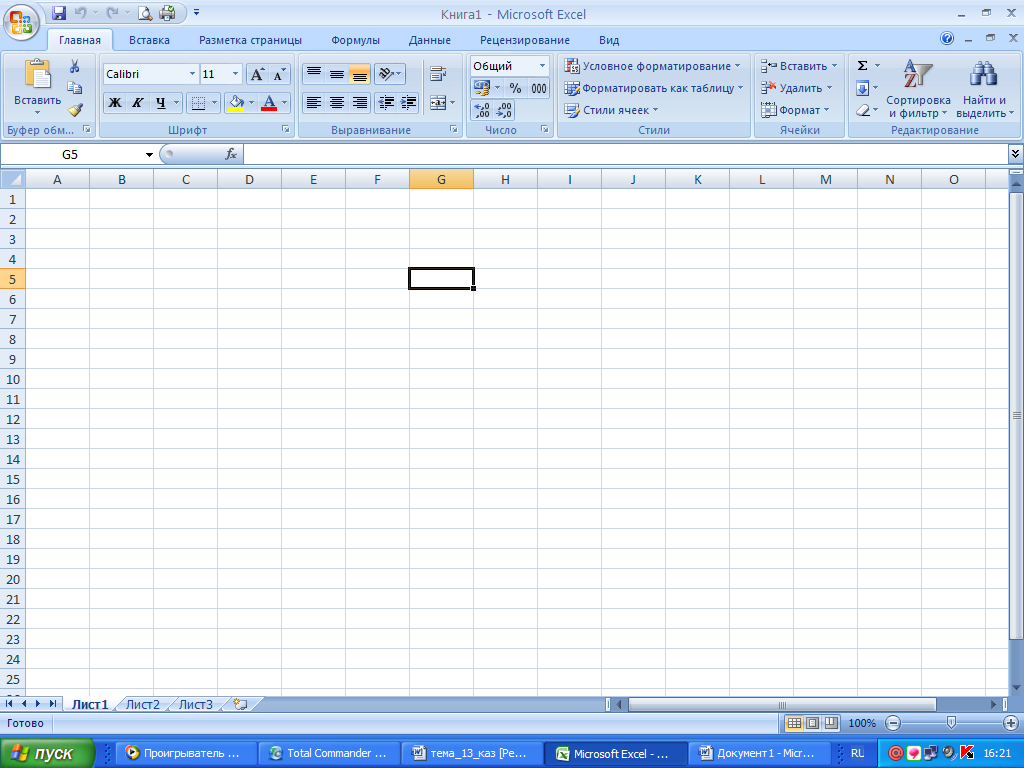
Task: Switch to Normal view in the status bar
Action: (x=794, y=723)
